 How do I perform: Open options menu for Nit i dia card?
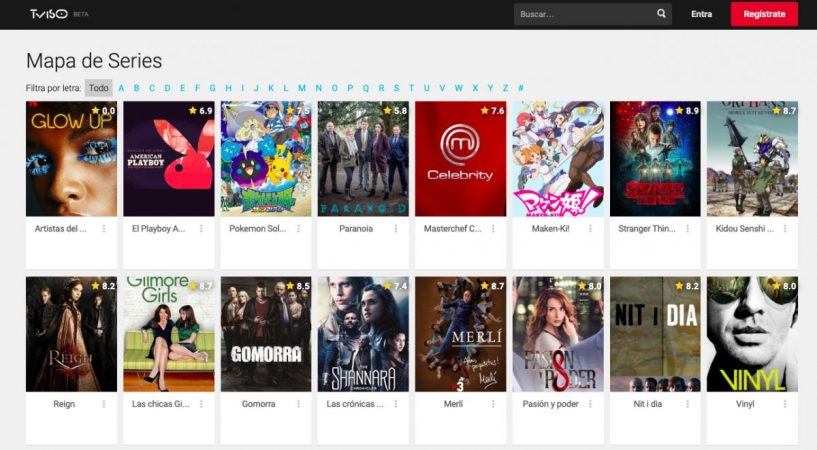pos(688,404)
